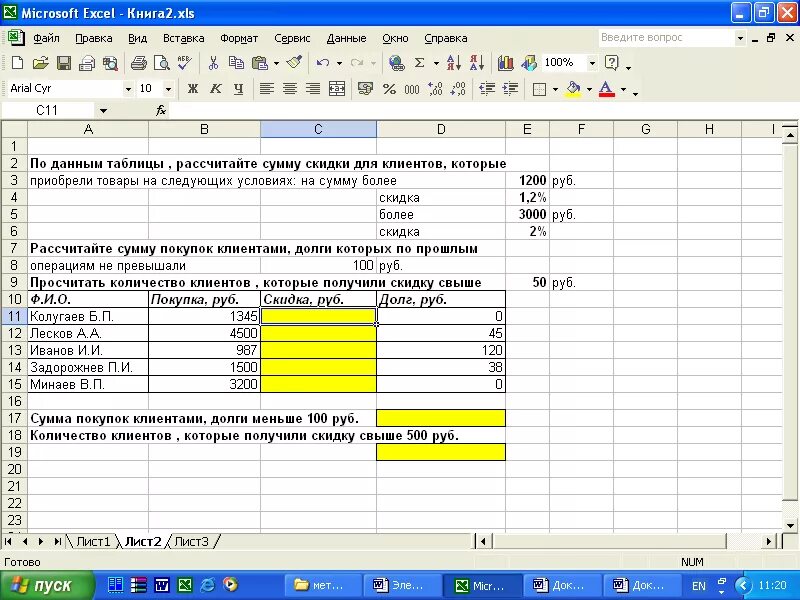Open Print Preview
This screenshot has height=600, width=800.
point(162,63)
